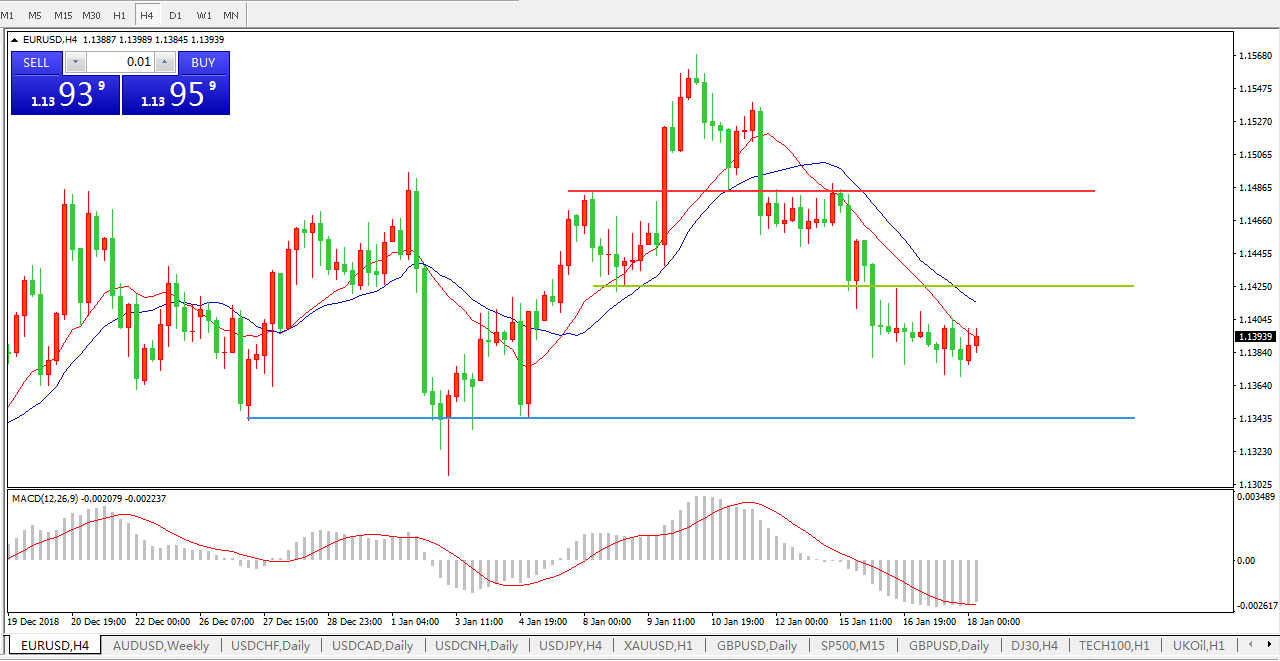Select the MN monthly timeframe
This screenshot has width=1280, height=661.
pos(231,15)
